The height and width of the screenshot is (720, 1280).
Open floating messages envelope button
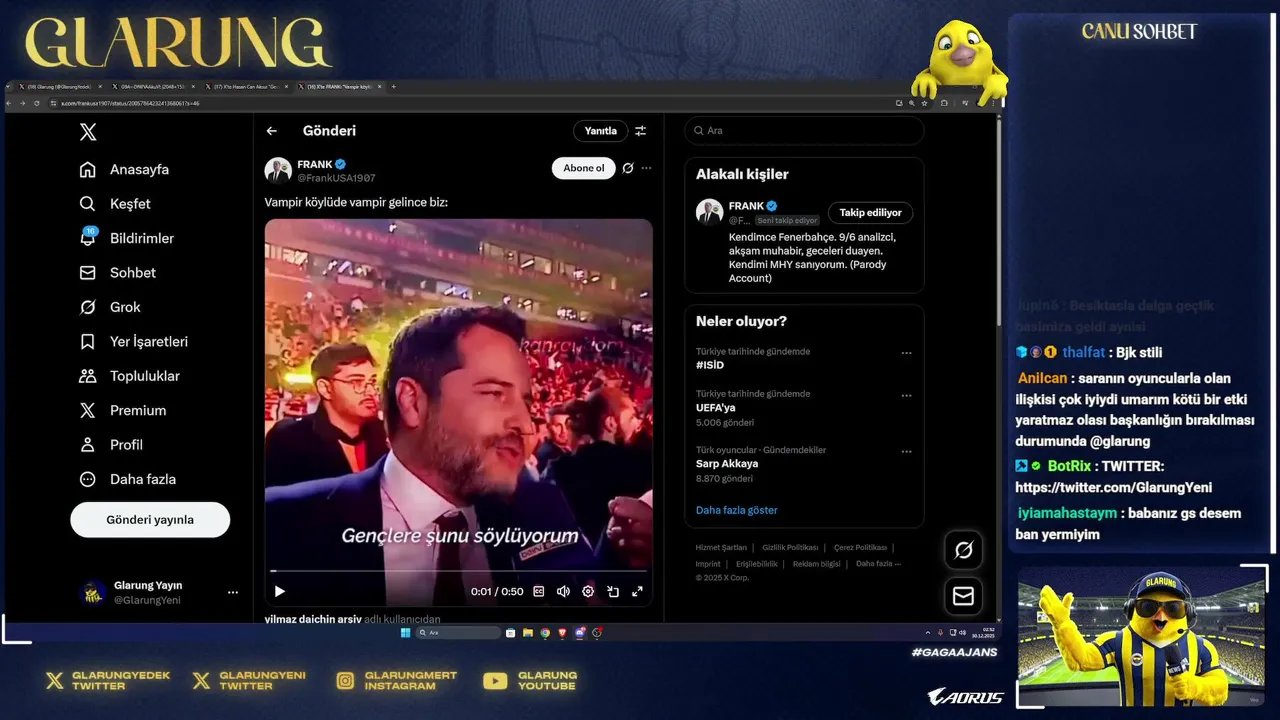tap(963, 596)
